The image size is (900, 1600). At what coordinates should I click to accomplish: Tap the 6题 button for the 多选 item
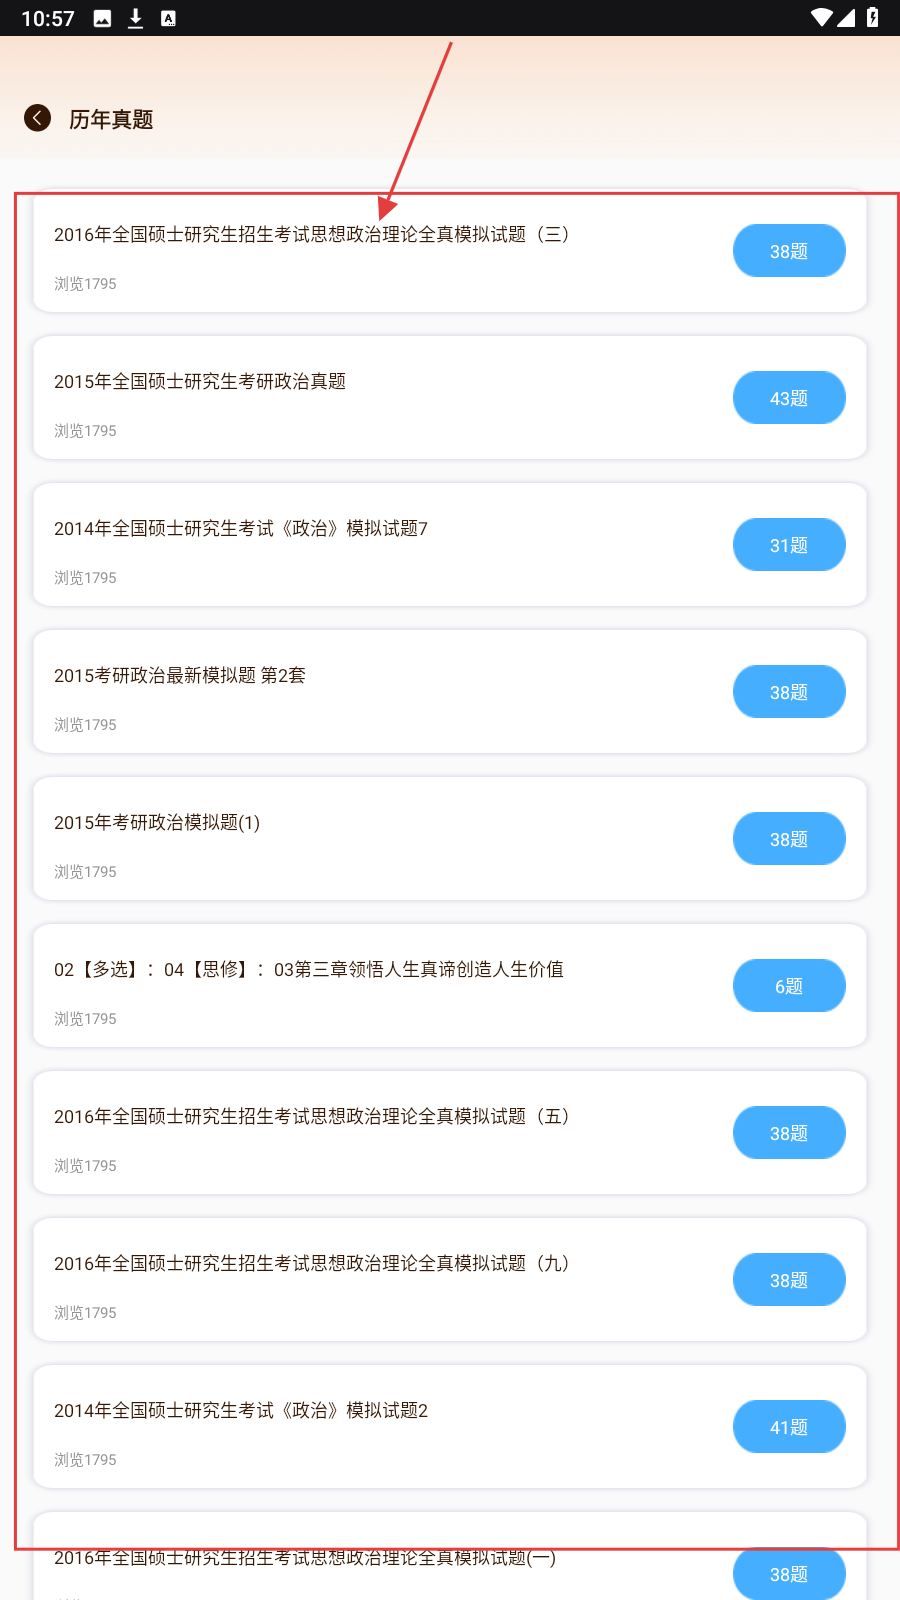788,986
